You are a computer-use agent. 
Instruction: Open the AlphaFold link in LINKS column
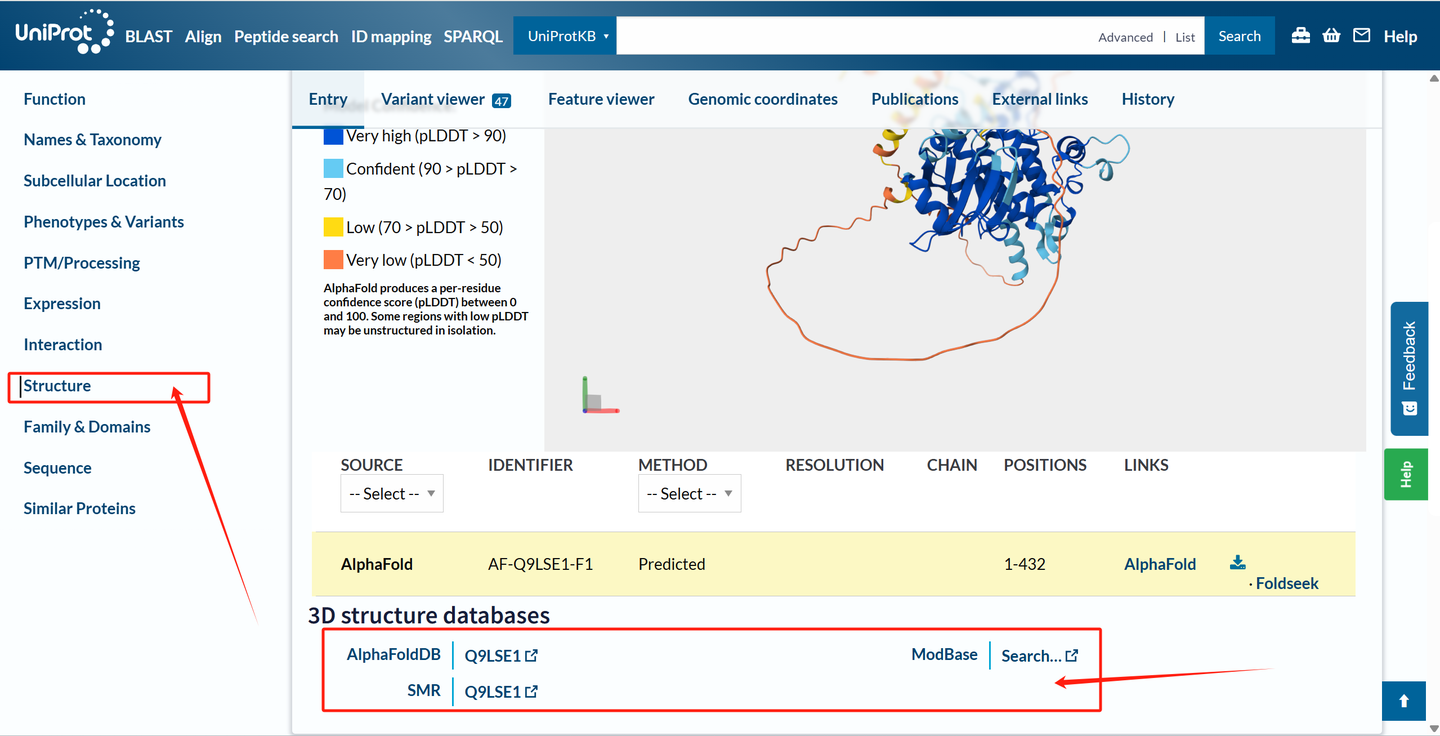tap(1160, 564)
